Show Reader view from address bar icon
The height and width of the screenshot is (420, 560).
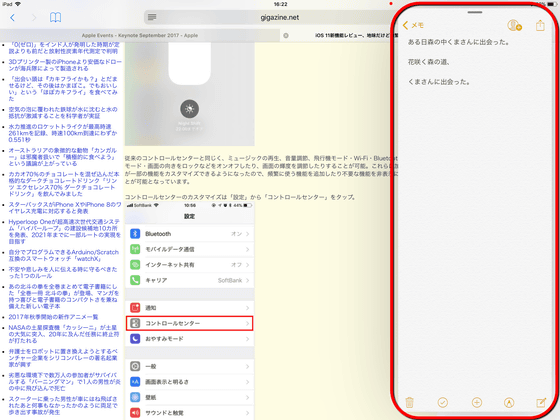(152, 17)
